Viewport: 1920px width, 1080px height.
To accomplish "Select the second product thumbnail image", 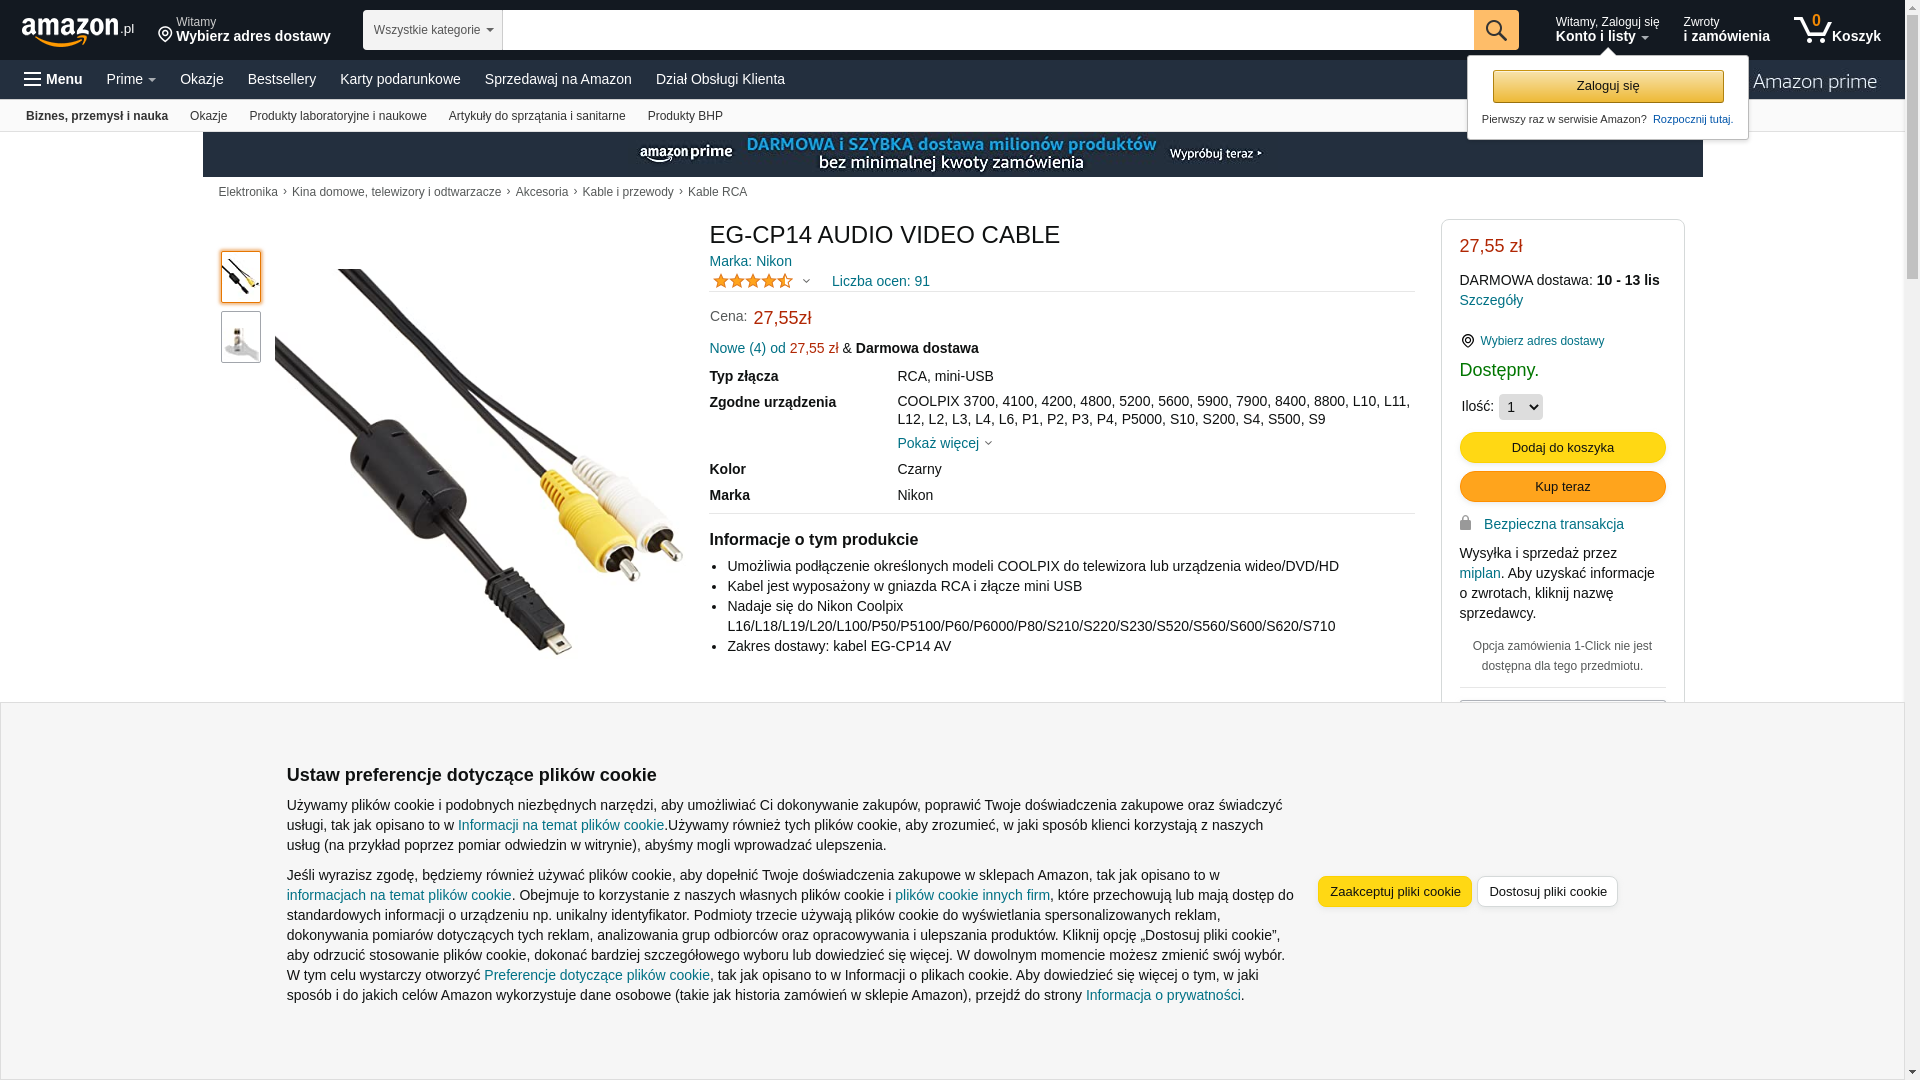I will tap(241, 337).
